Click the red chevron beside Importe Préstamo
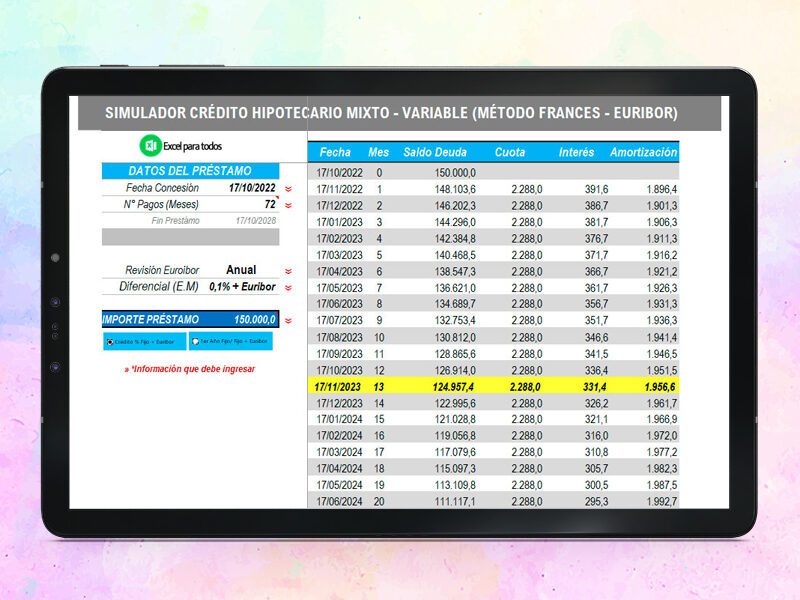This screenshot has height=600, width=800. tap(288, 321)
